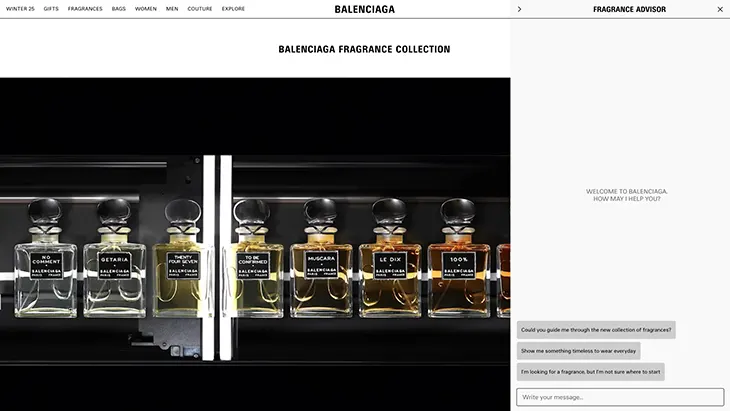
Task: Open the Fragrances menu
Action: pos(85,9)
